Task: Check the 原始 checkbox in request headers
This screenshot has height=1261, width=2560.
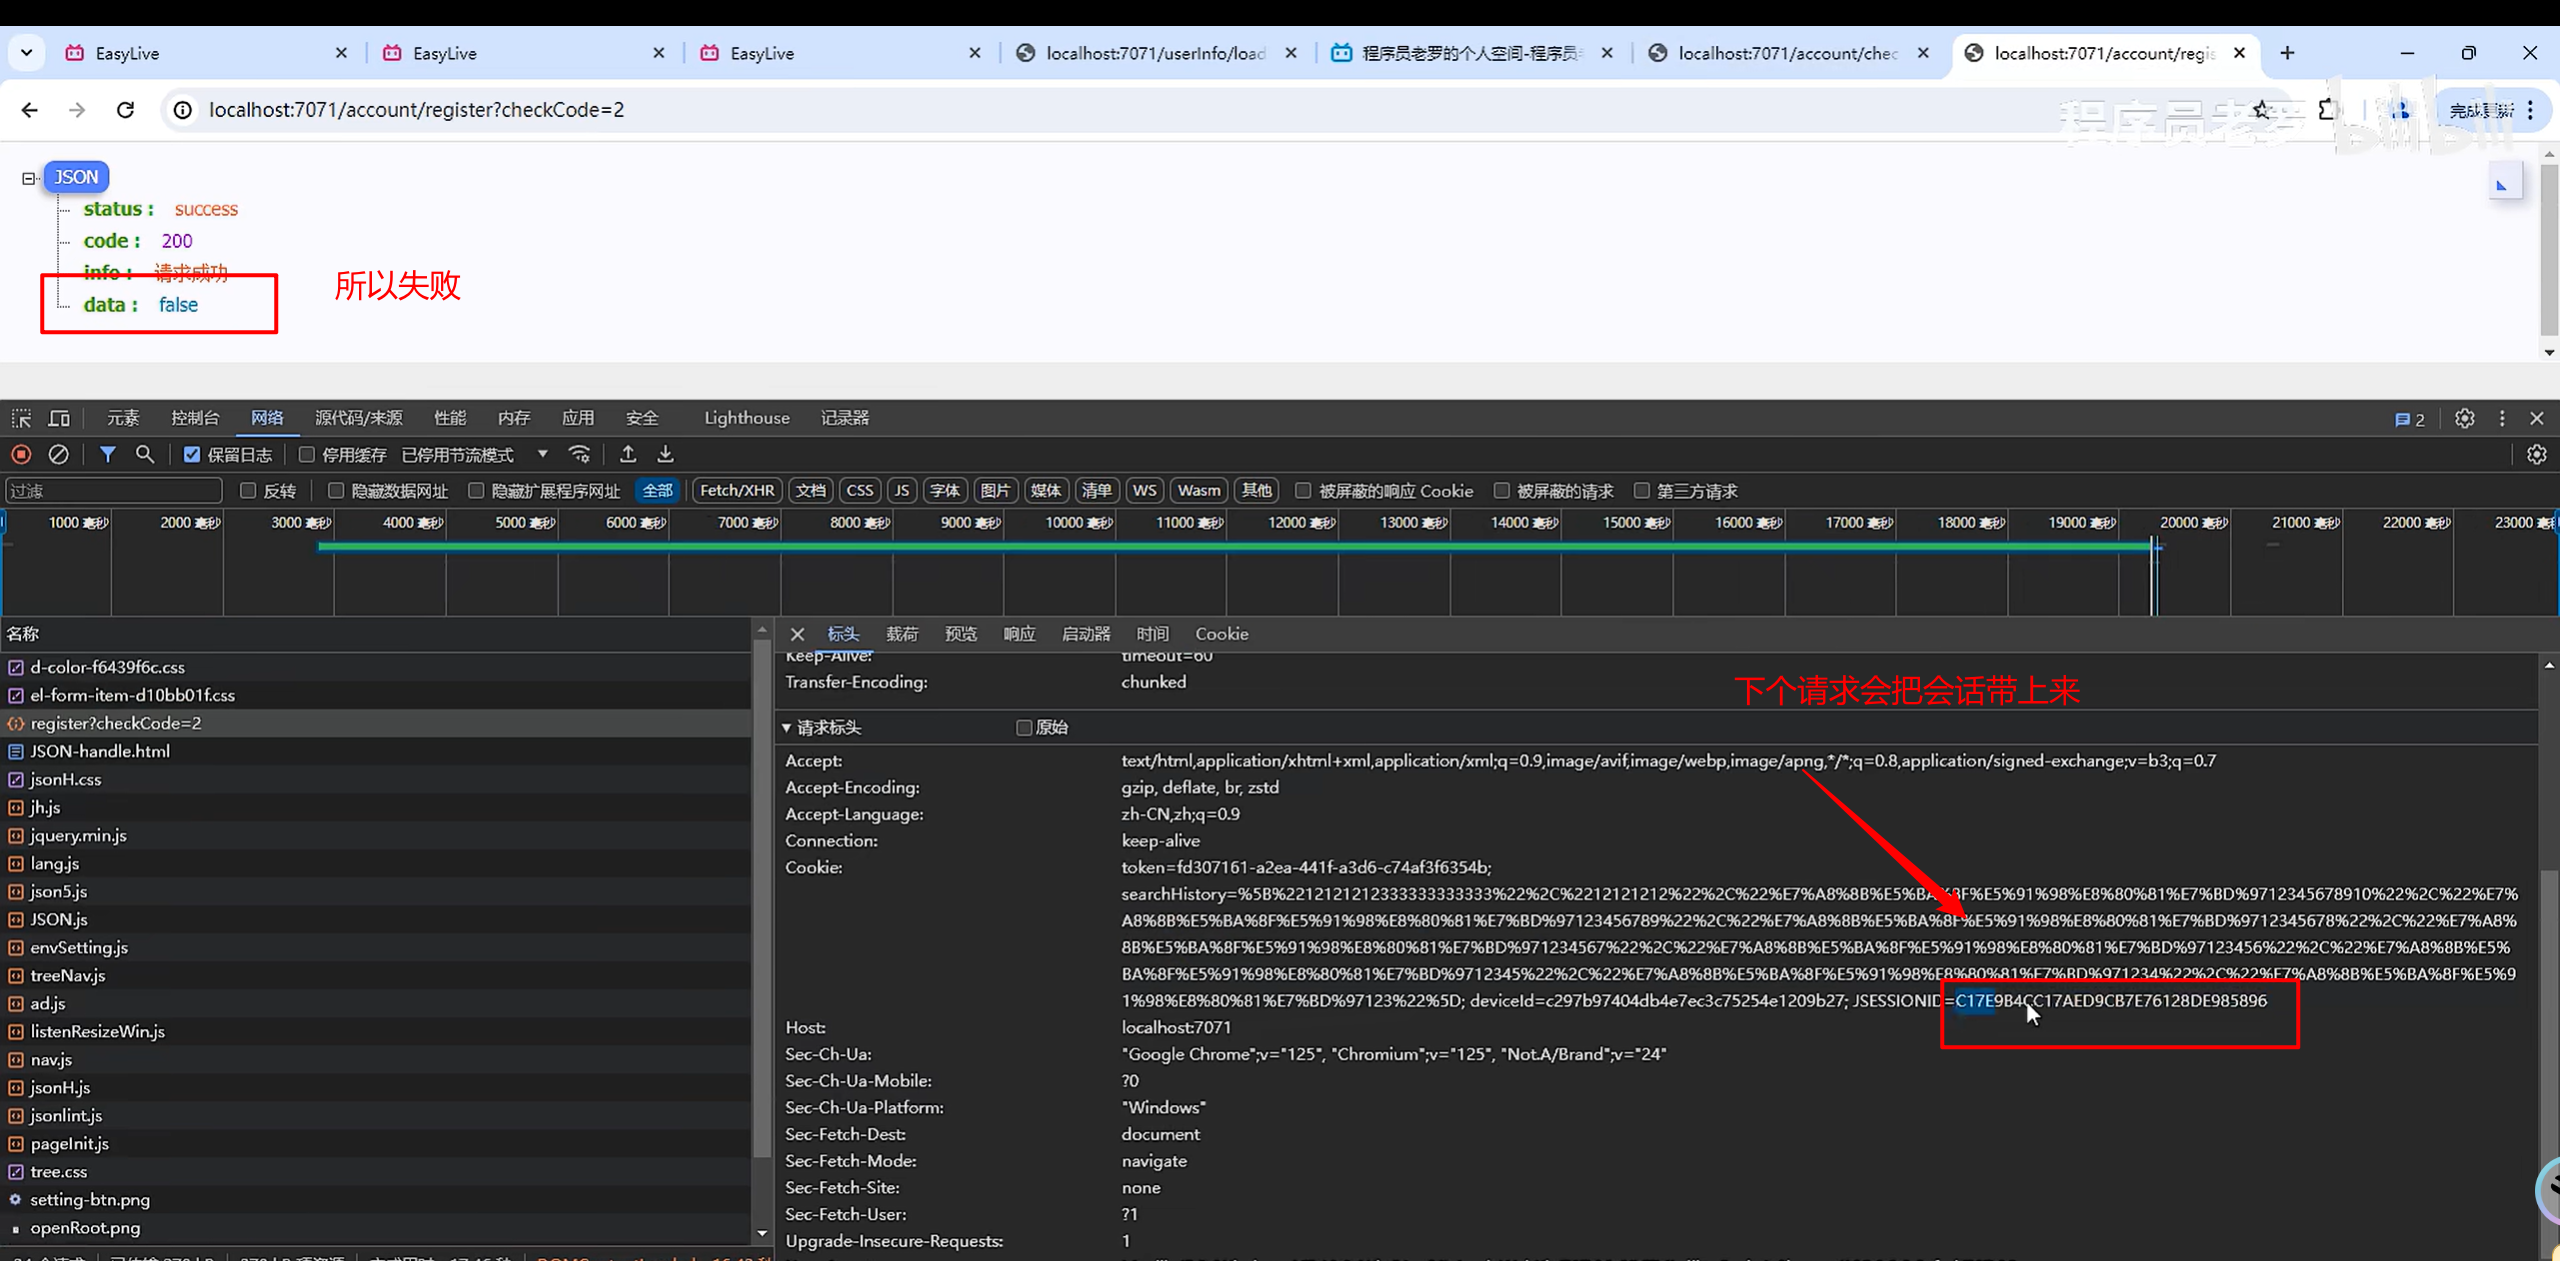Action: click(x=1024, y=728)
